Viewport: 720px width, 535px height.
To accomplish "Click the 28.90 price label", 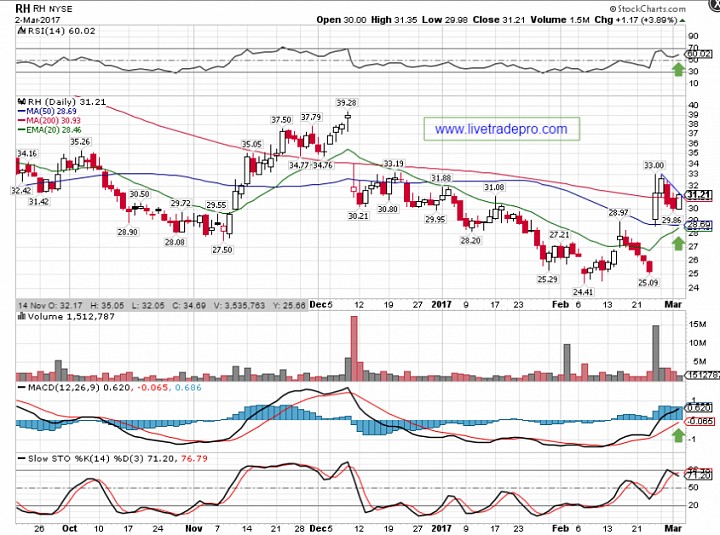I will pos(127,232).
